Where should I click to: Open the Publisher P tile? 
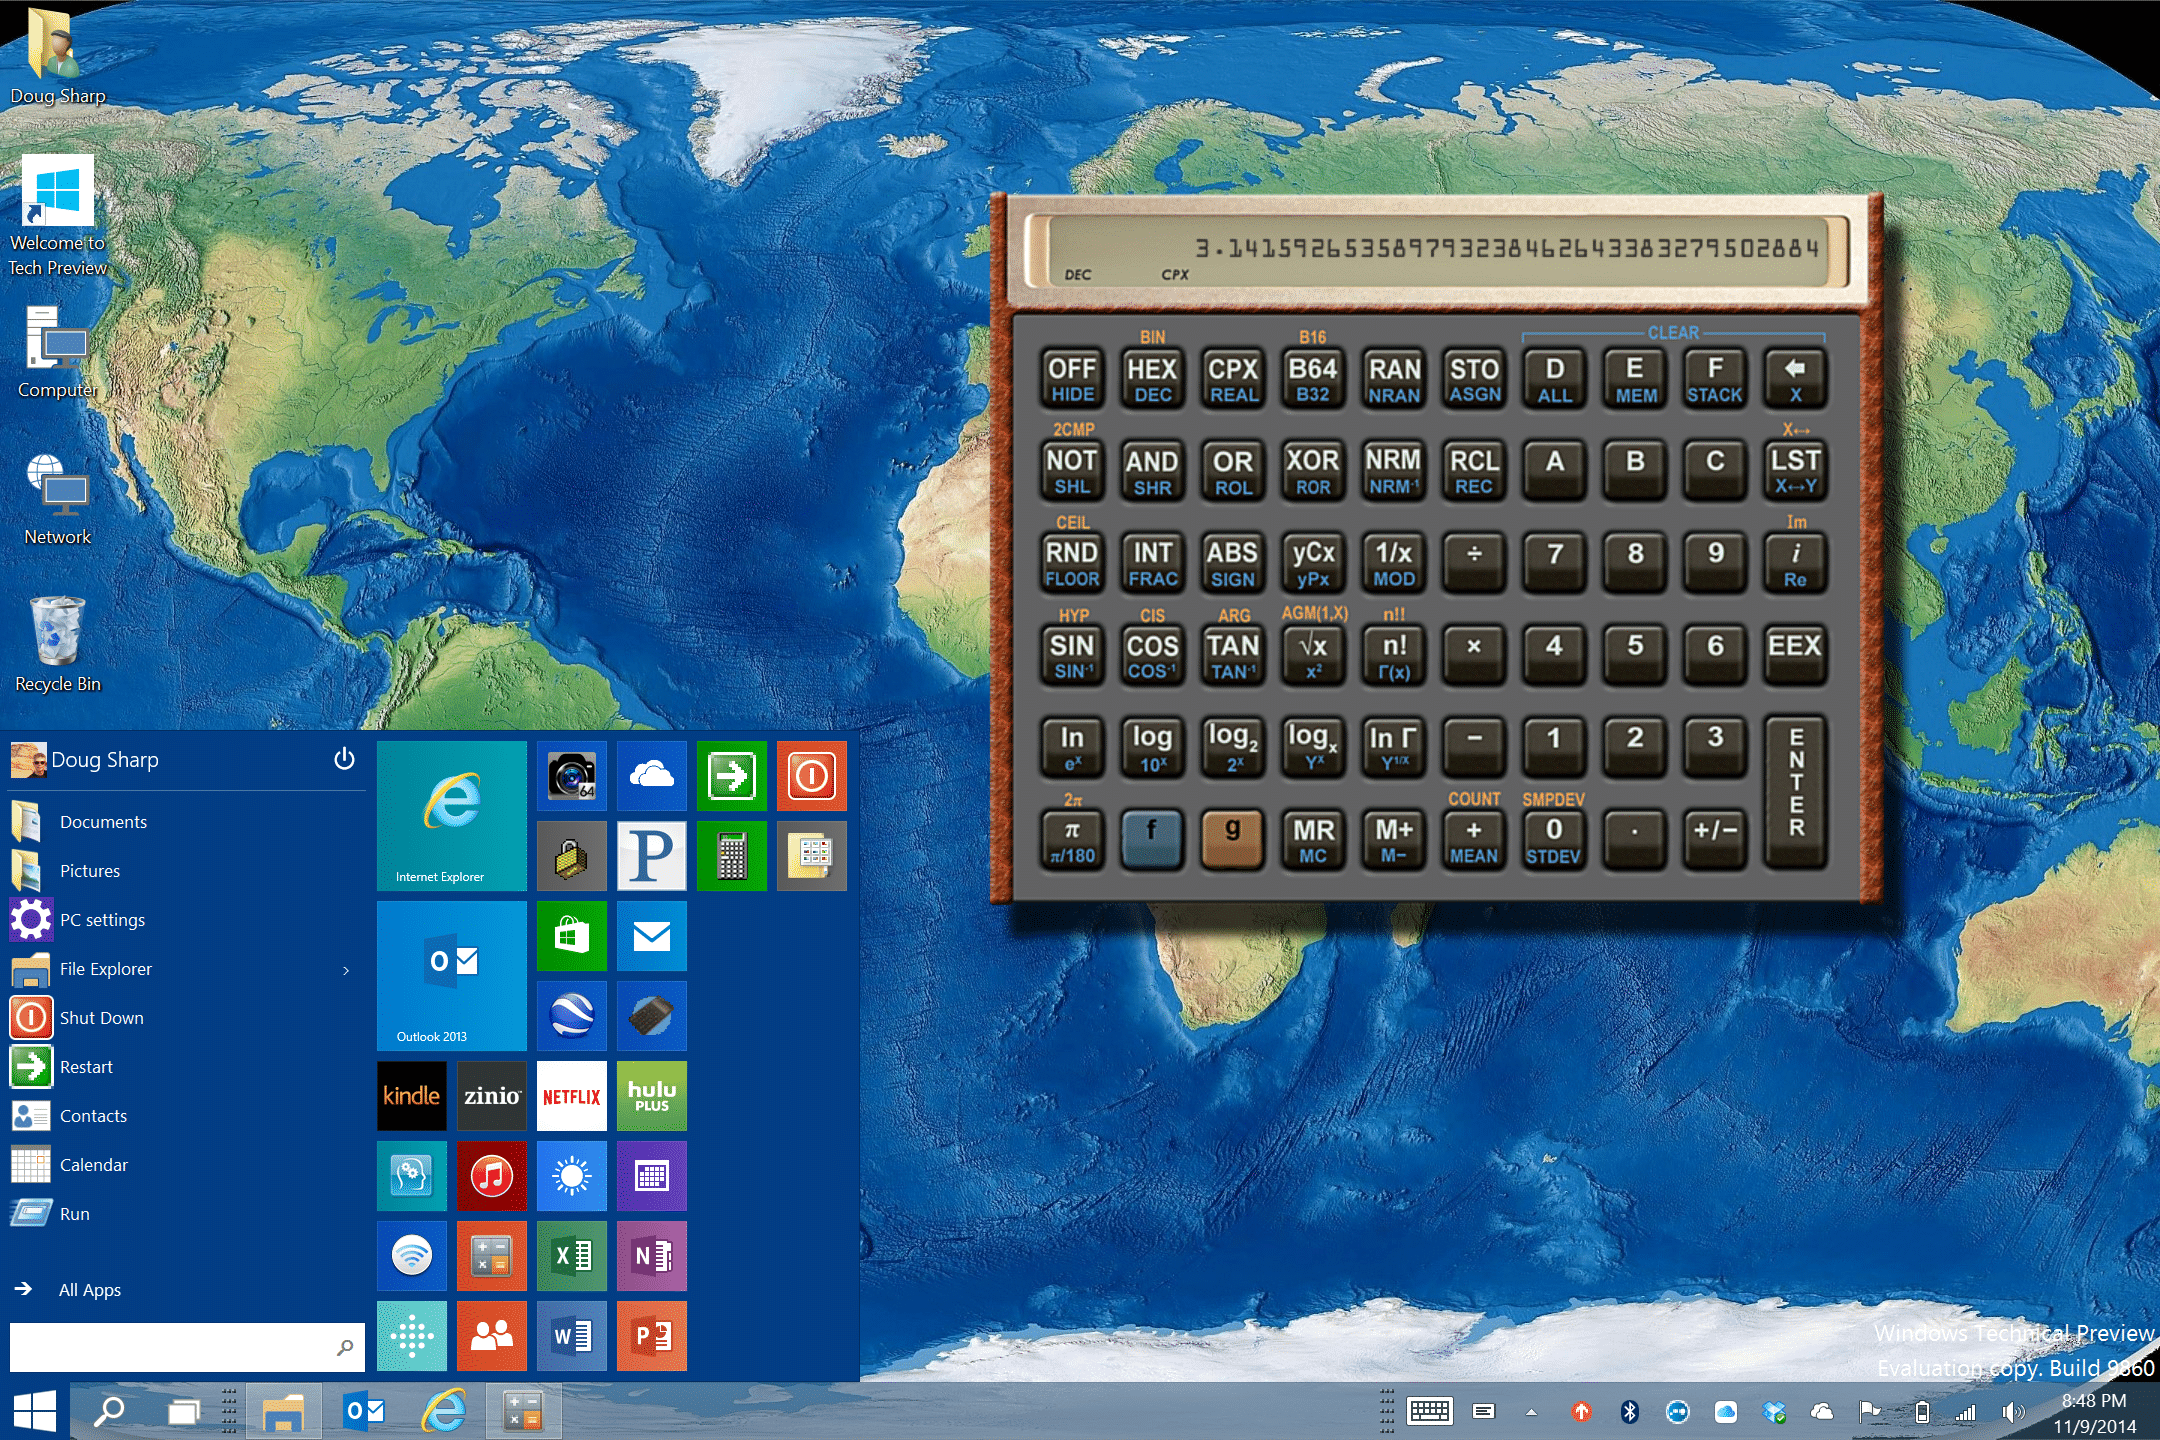652,856
